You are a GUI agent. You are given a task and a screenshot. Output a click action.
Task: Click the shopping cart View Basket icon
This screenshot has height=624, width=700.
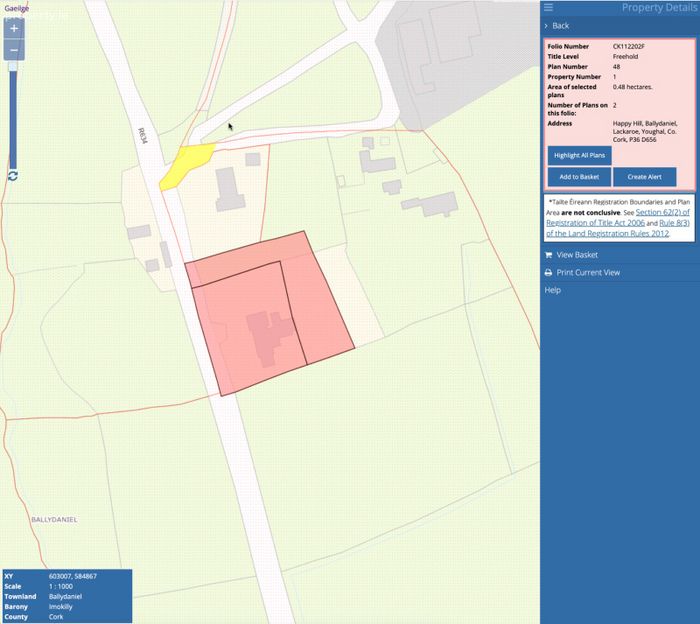548,255
